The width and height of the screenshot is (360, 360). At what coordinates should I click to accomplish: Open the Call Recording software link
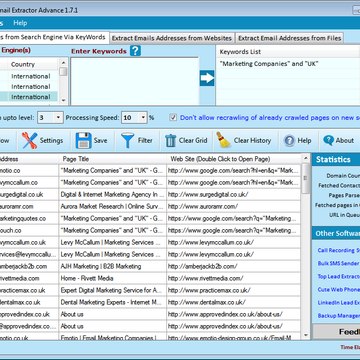(338, 250)
